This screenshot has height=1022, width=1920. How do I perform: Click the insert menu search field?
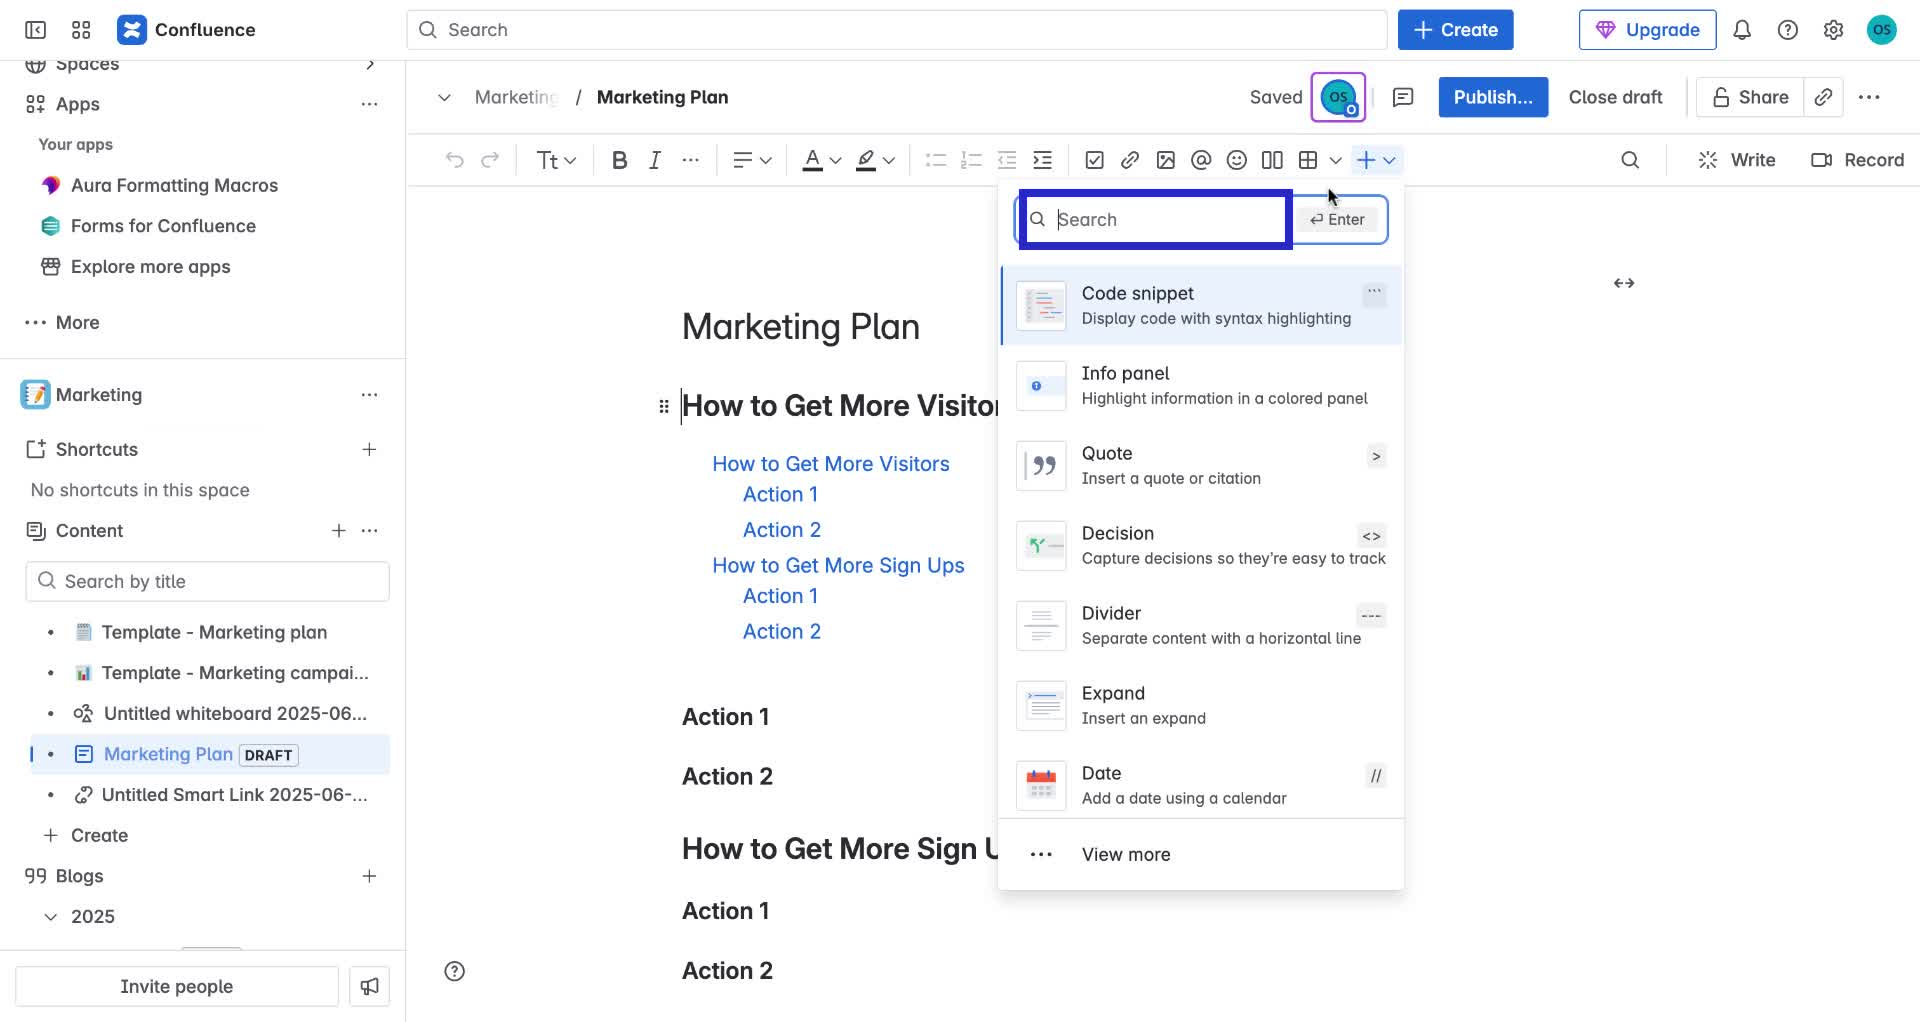click(x=1153, y=219)
